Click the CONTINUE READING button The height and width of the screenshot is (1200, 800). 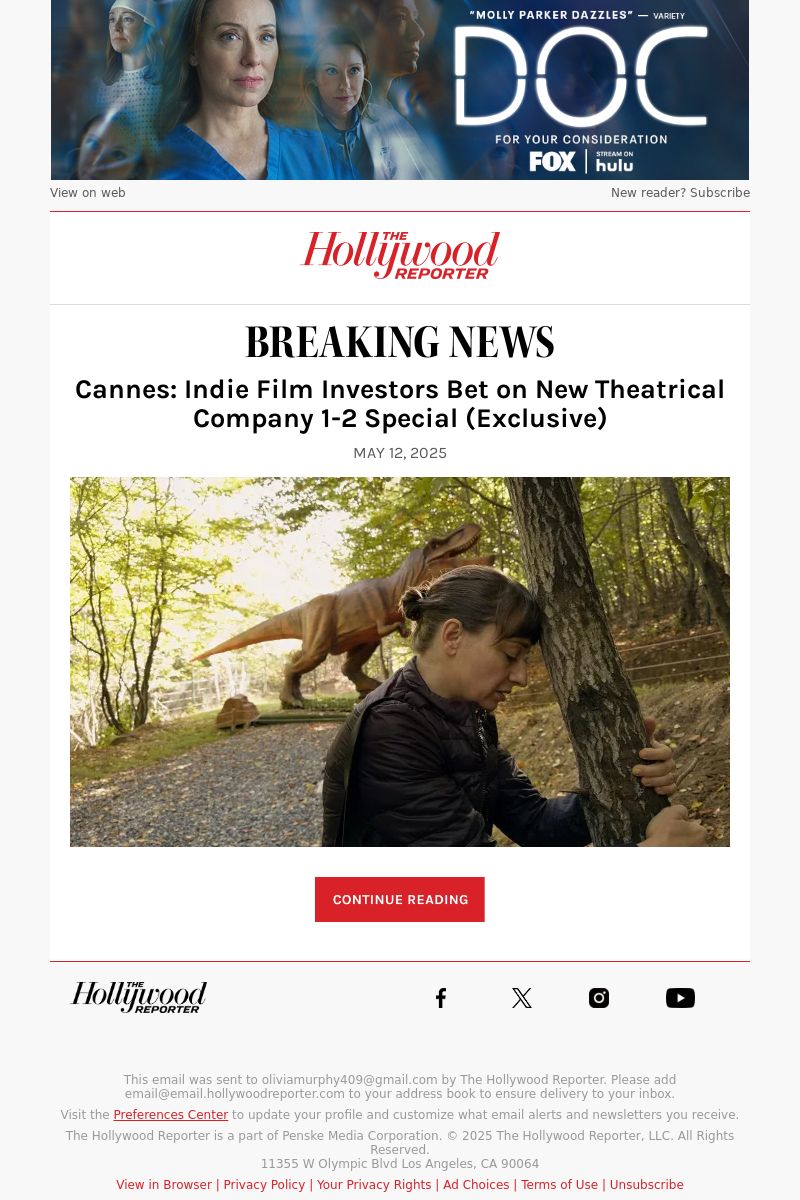point(400,899)
